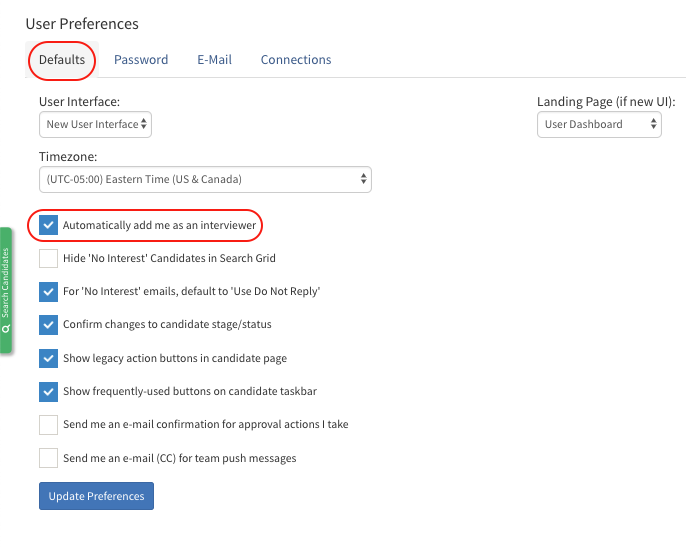Enable Hide 'No Interest' Candidates in Search Grid
Screen dimensions: 686x547
pos(48,258)
